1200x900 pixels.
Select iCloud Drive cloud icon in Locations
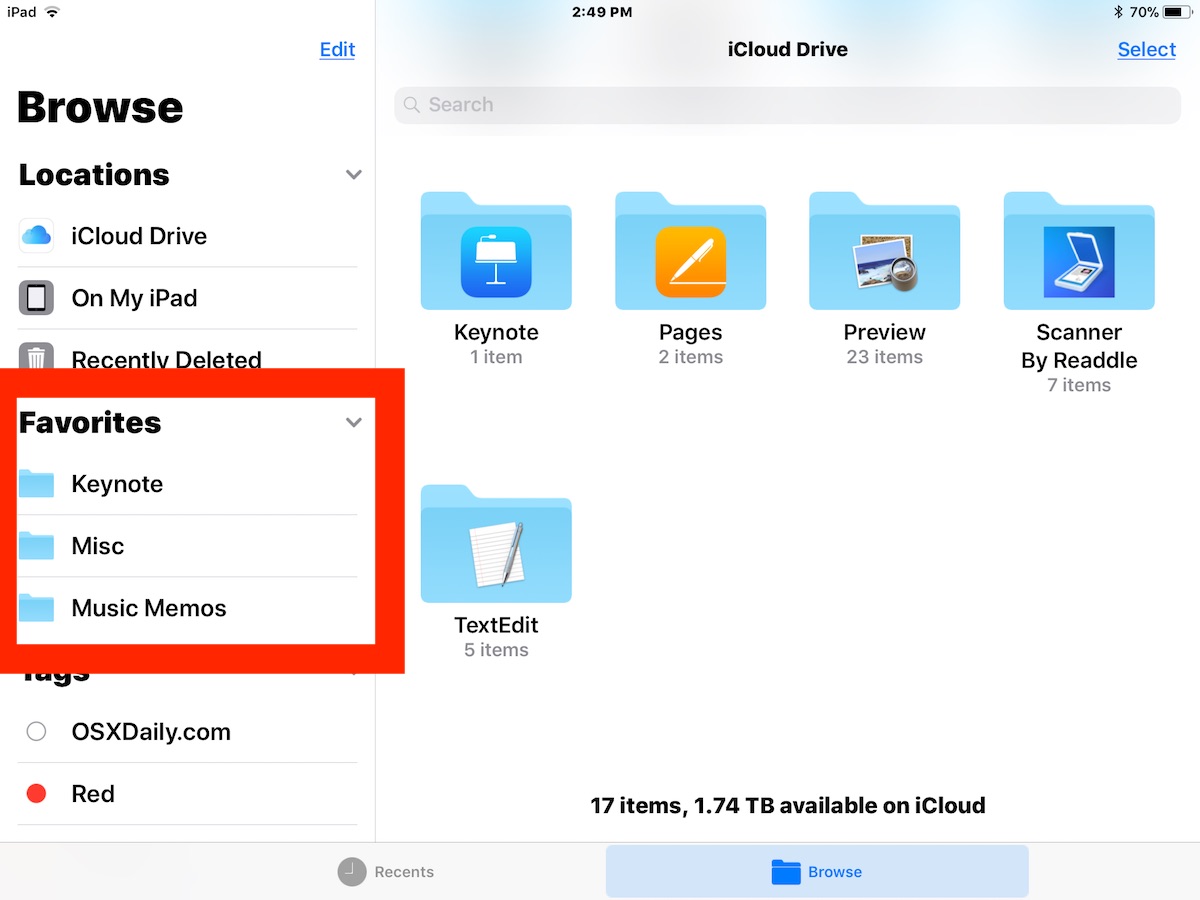pos(36,236)
